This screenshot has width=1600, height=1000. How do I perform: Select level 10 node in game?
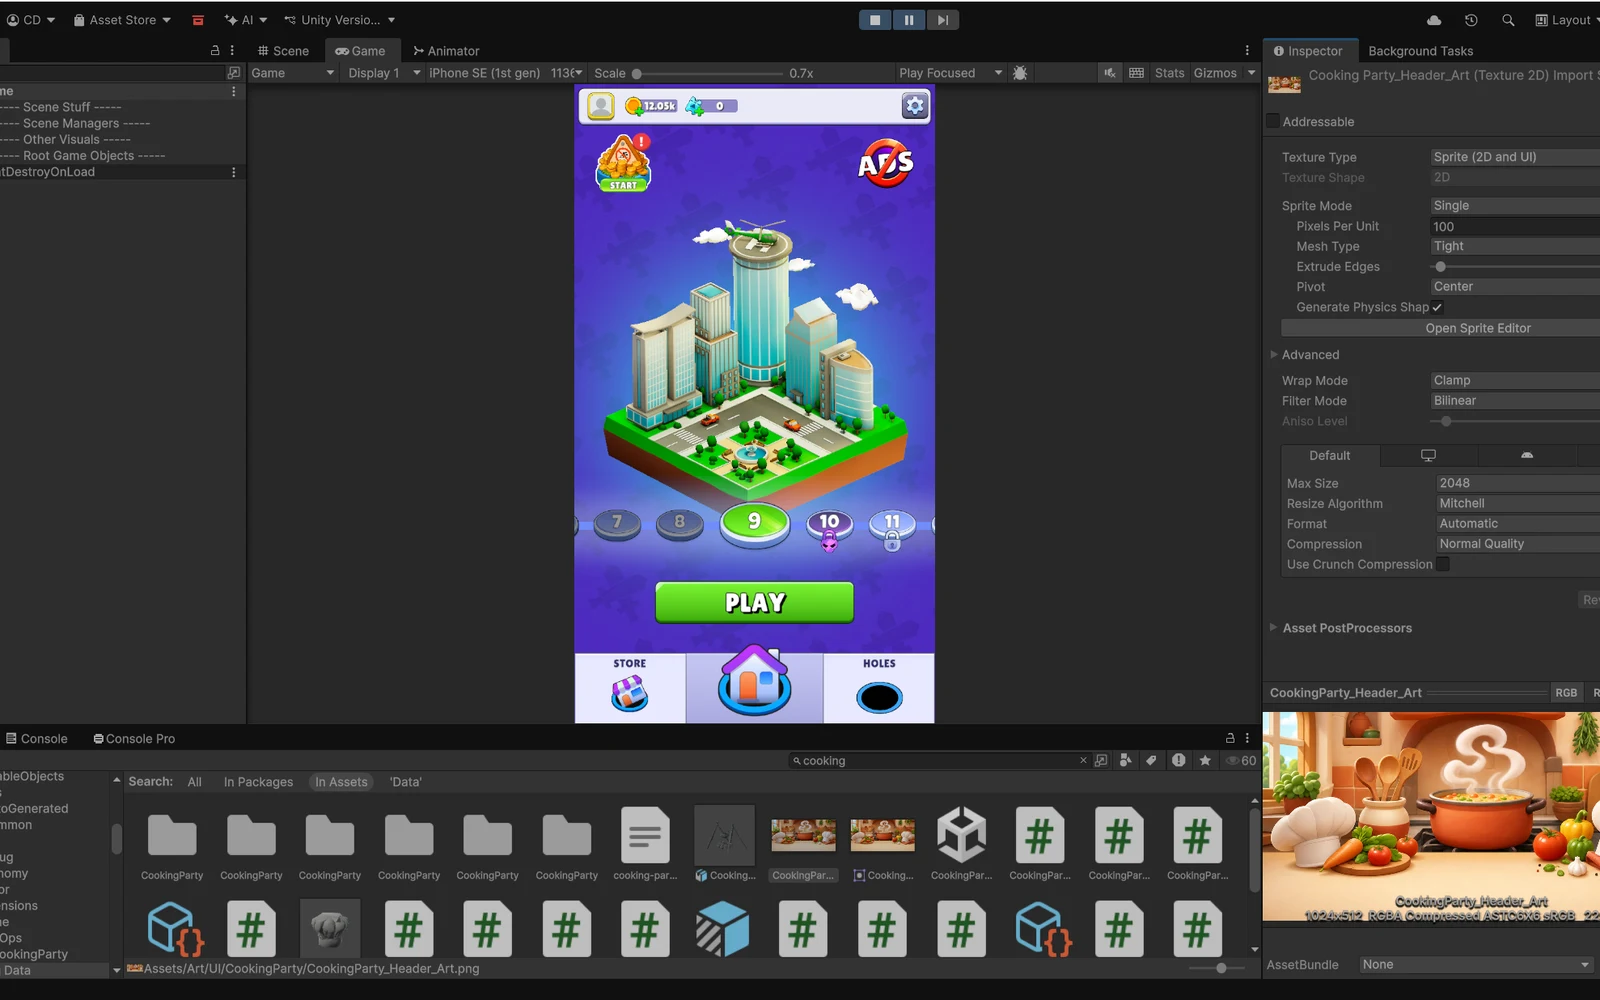click(830, 524)
